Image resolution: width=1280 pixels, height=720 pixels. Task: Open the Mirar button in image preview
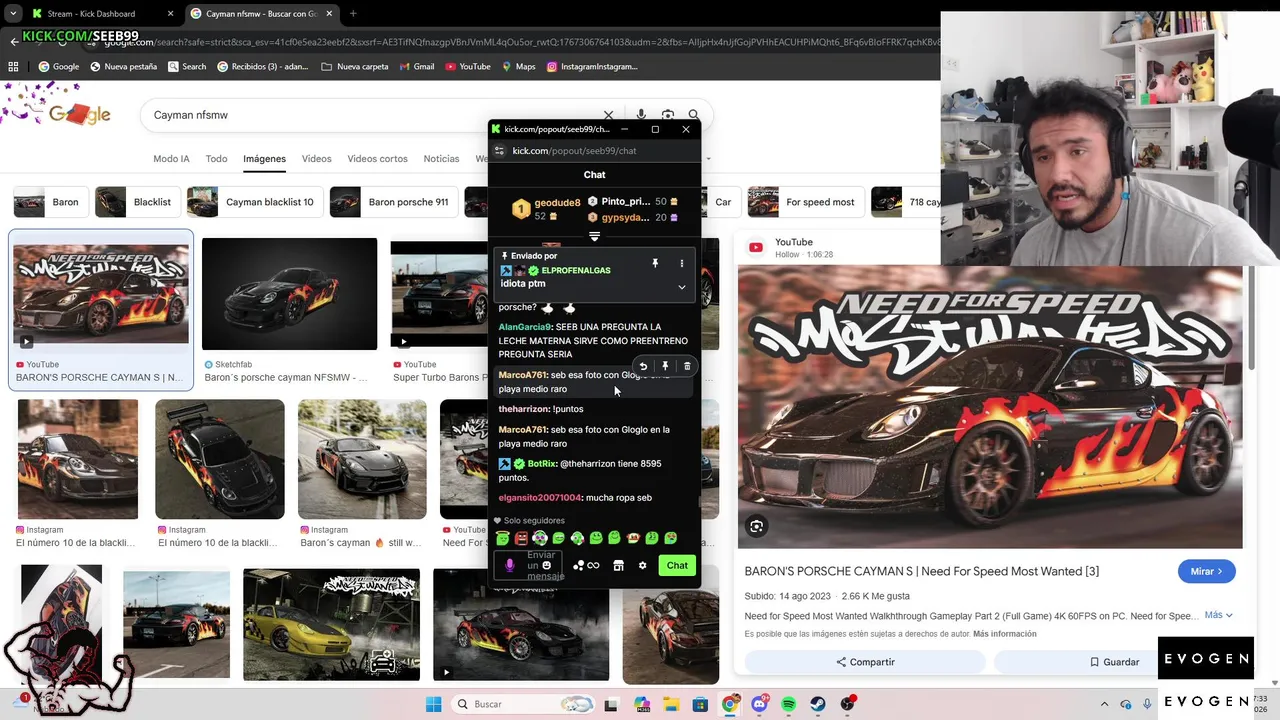(1207, 571)
